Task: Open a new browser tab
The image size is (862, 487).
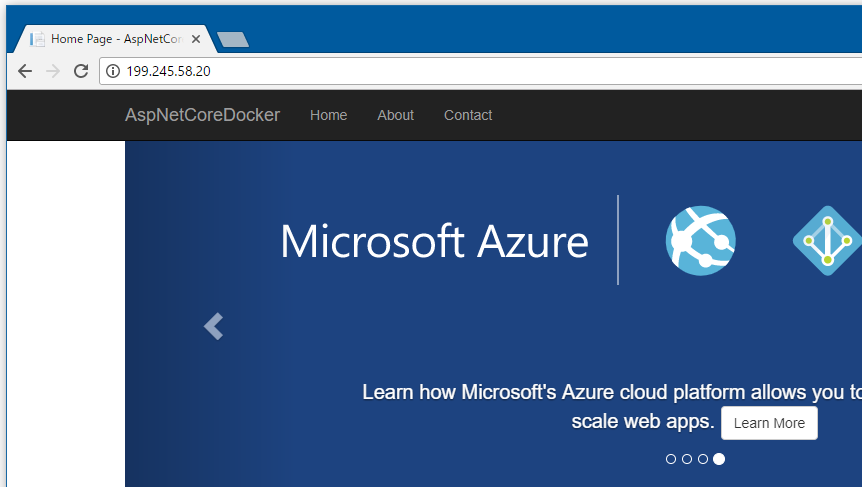Action: tap(233, 40)
